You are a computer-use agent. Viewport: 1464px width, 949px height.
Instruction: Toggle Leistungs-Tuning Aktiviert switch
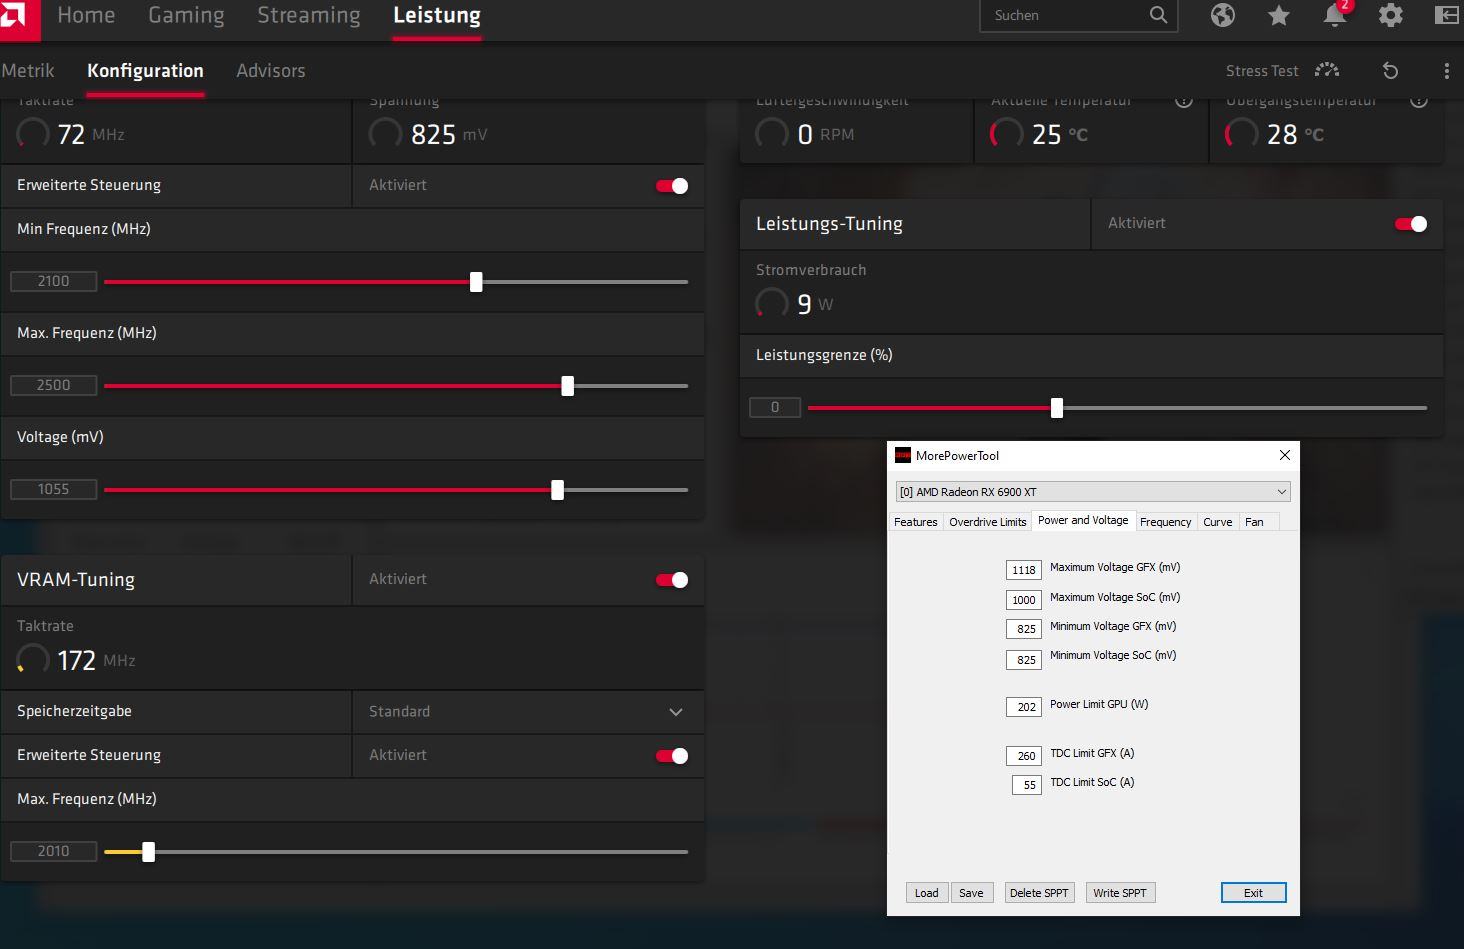click(x=1411, y=224)
